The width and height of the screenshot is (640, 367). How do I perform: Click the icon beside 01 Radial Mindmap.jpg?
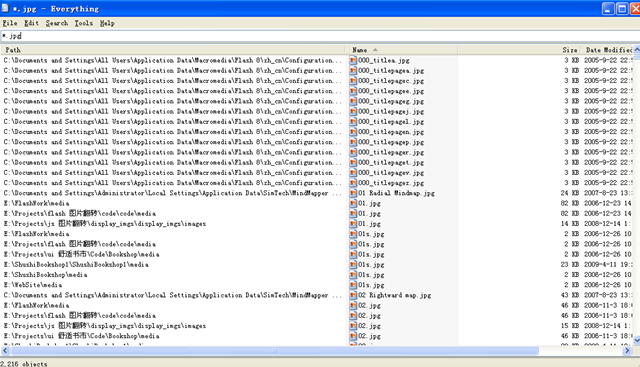[353, 193]
